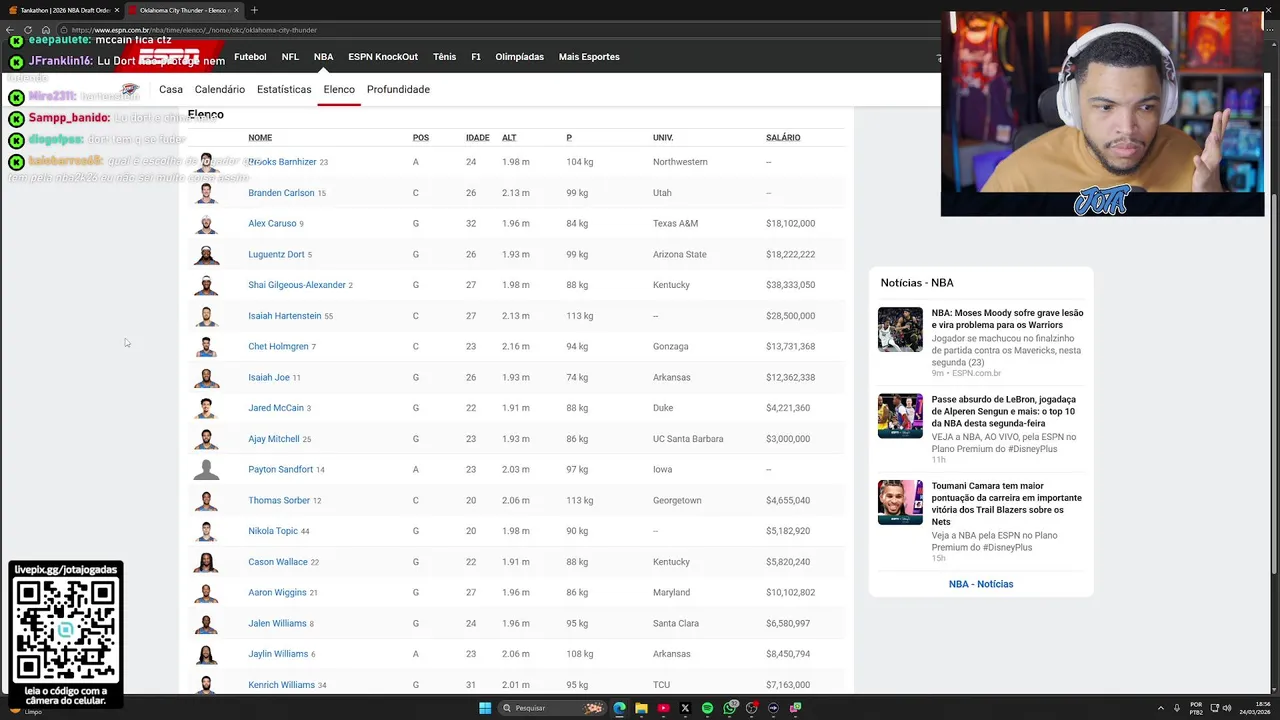Open Luguentz Dort's player page
Image resolution: width=1280 pixels, height=720 pixels.
click(x=276, y=255)
